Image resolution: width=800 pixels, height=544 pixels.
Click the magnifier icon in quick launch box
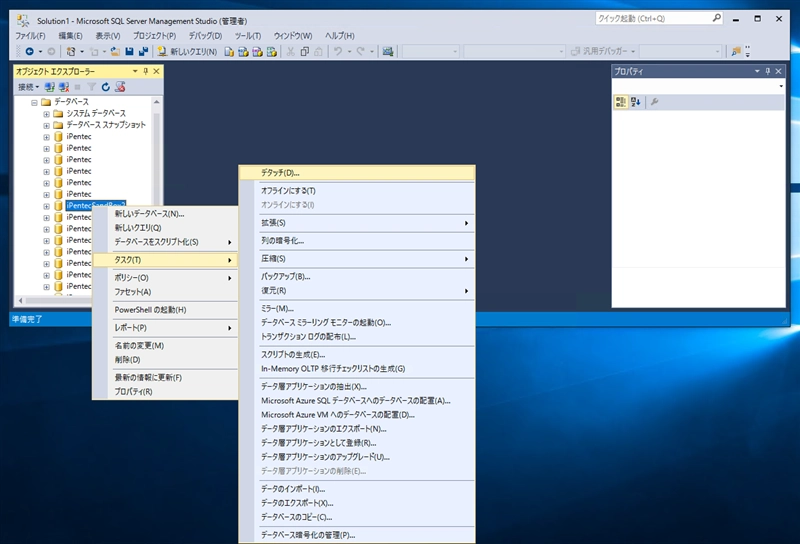716,18
